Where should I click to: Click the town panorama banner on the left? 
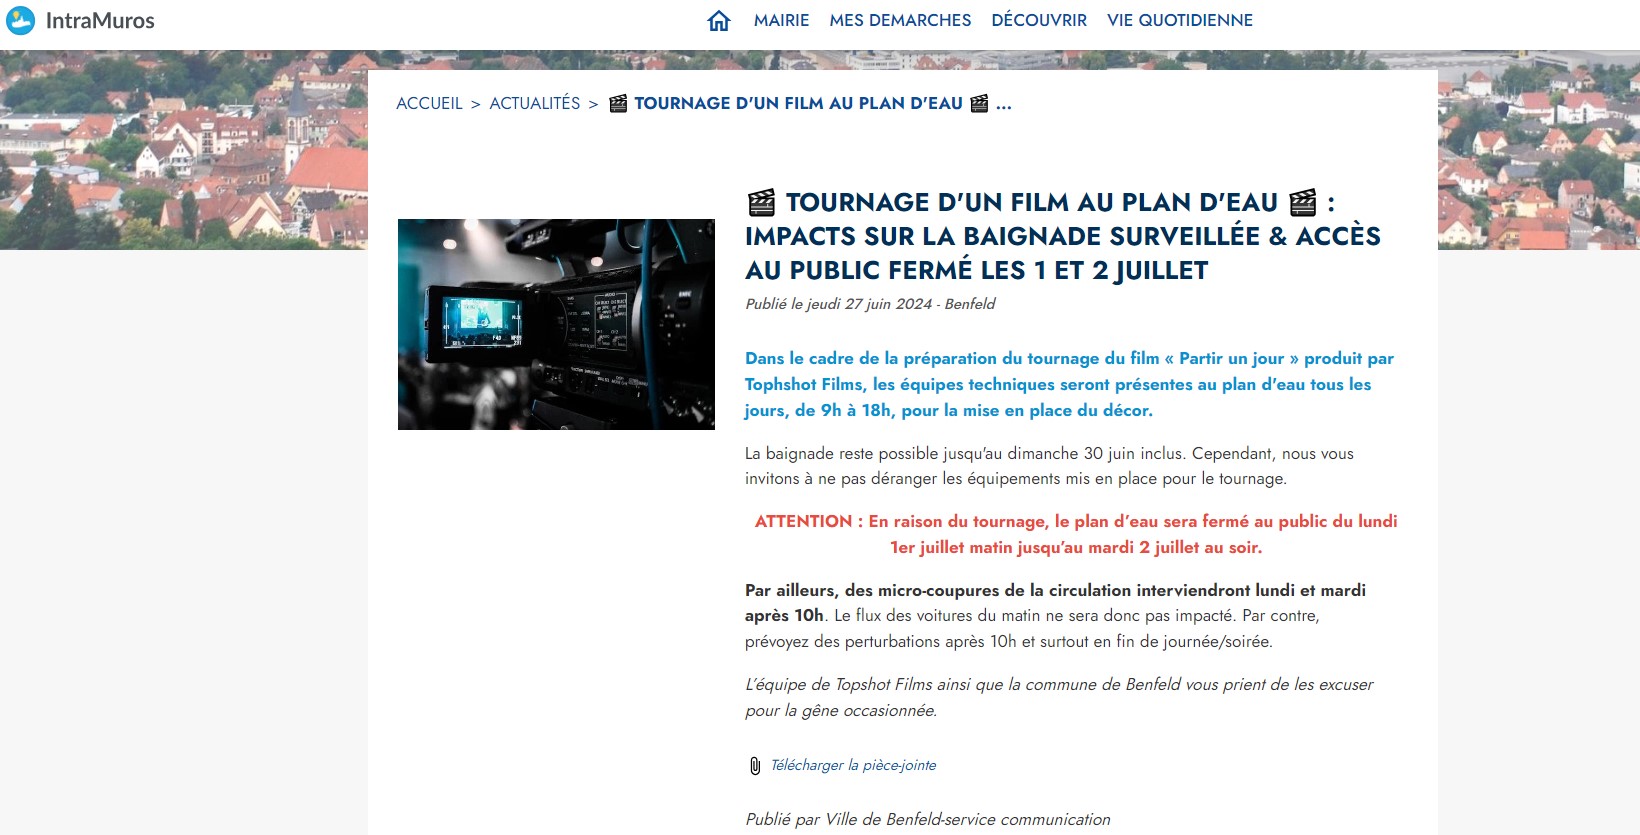click(180, 150)
